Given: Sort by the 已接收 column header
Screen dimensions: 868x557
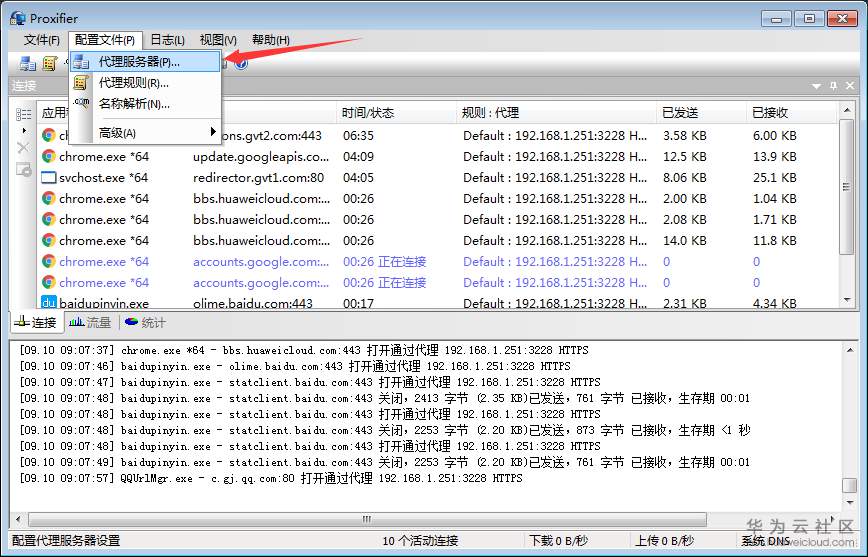Looking at the screenshot, I should (x=792, y=113).
